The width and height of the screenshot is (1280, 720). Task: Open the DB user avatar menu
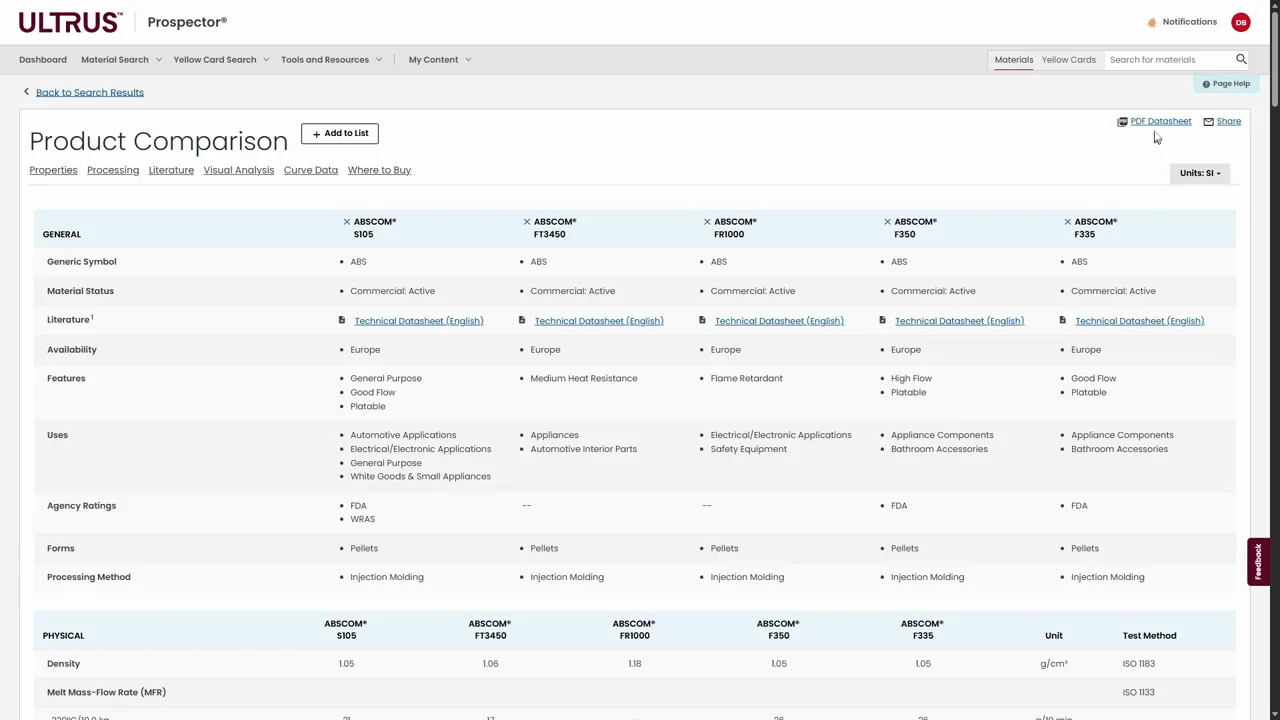(1241, 22)
